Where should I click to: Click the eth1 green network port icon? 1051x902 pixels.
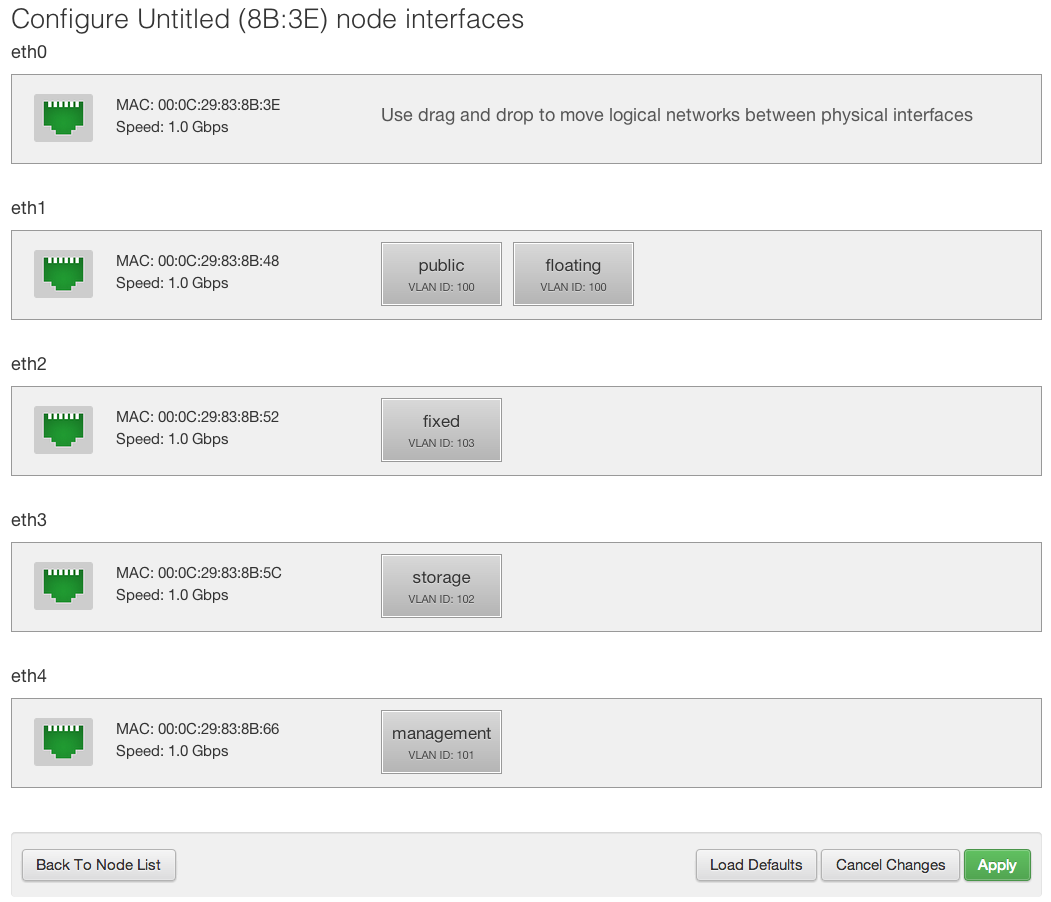point(64,274)
